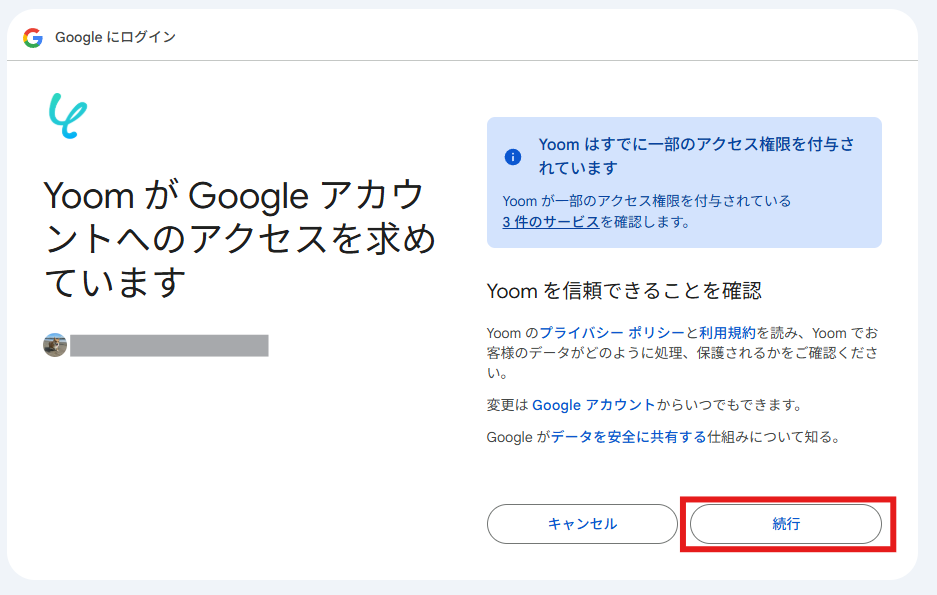Click the Yoom app logo

67,116
